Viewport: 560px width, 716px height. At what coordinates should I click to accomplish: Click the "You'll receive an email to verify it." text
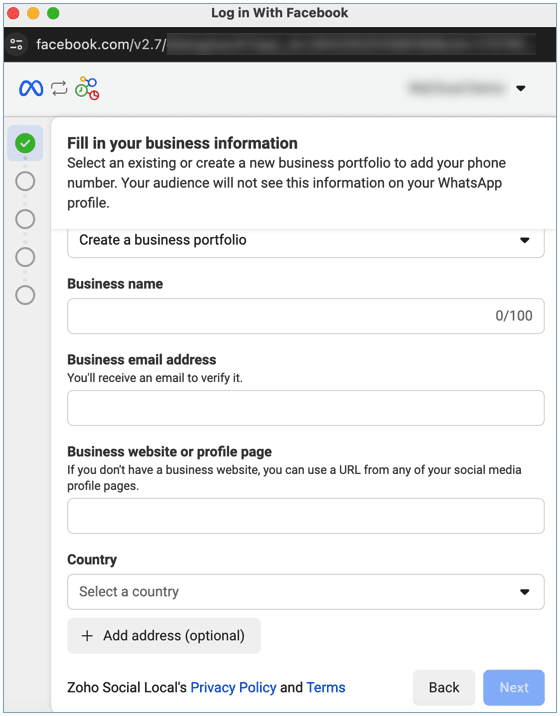155,378
